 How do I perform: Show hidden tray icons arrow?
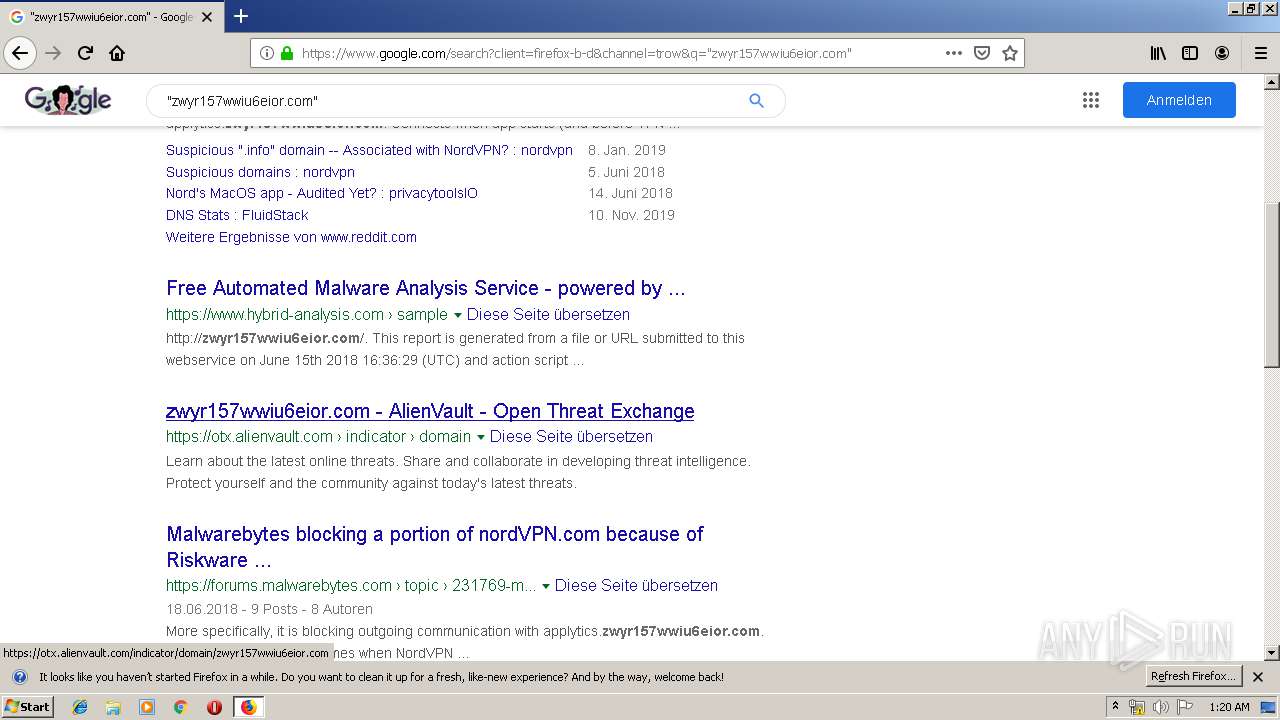tap(1115, 707)
